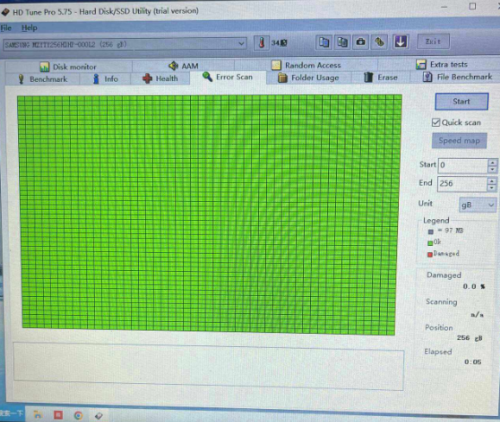Click the Start scan button
The height and width of the screenshot is (422, 500).
point(462,101)
